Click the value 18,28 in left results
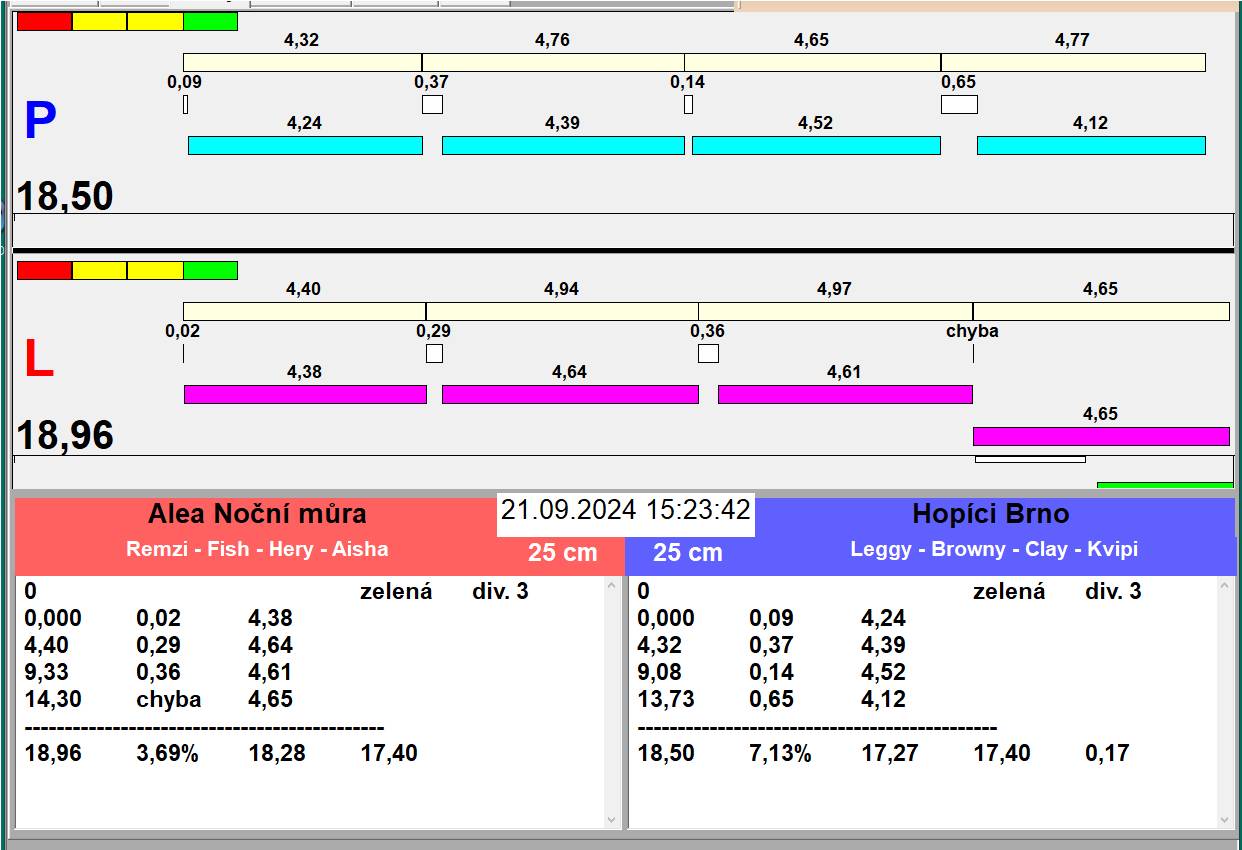Image resolution: width=1242 pixels, height=850 pixels. tap(277, 754)
